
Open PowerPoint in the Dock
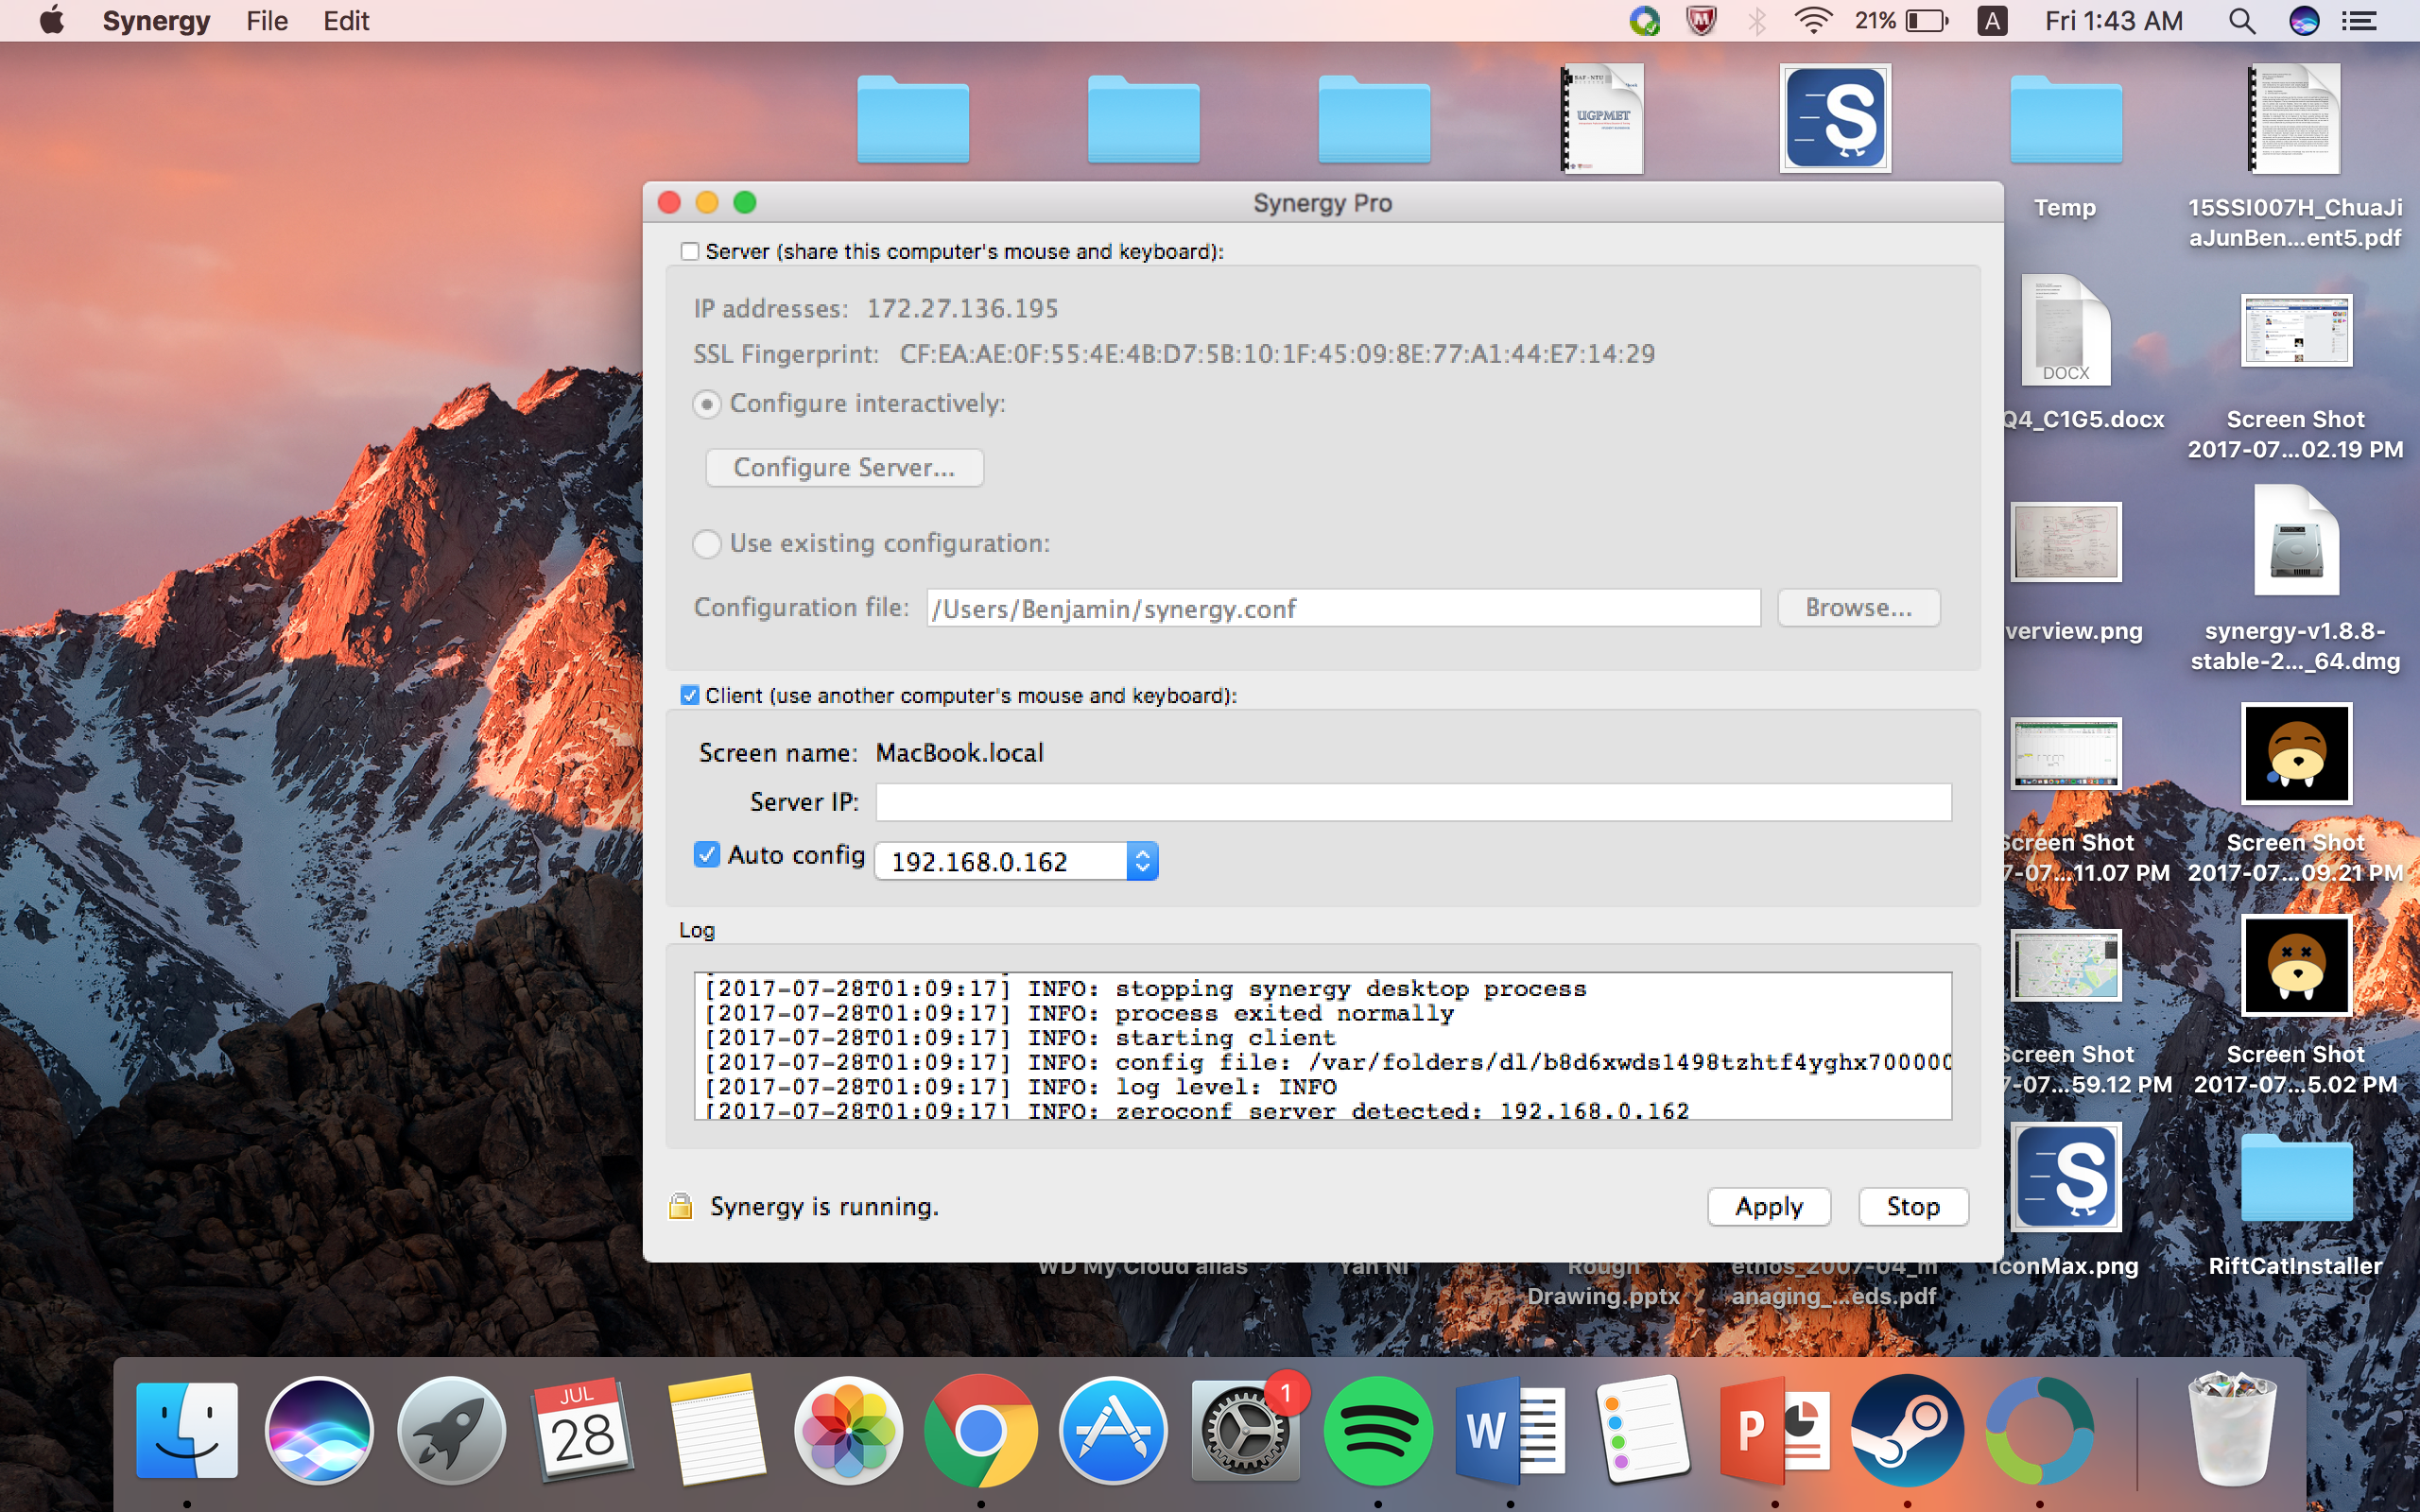pos(1775,1430)
